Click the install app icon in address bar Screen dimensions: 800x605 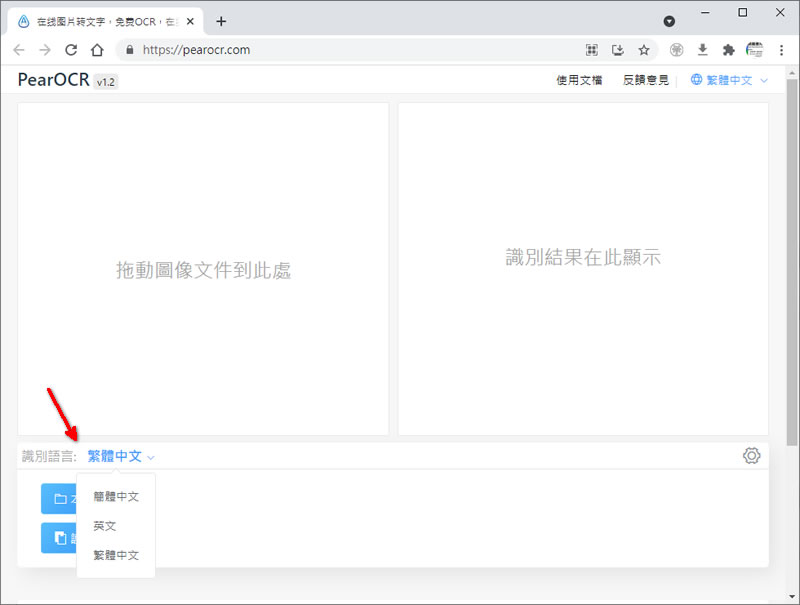click(x=618, y=50)
